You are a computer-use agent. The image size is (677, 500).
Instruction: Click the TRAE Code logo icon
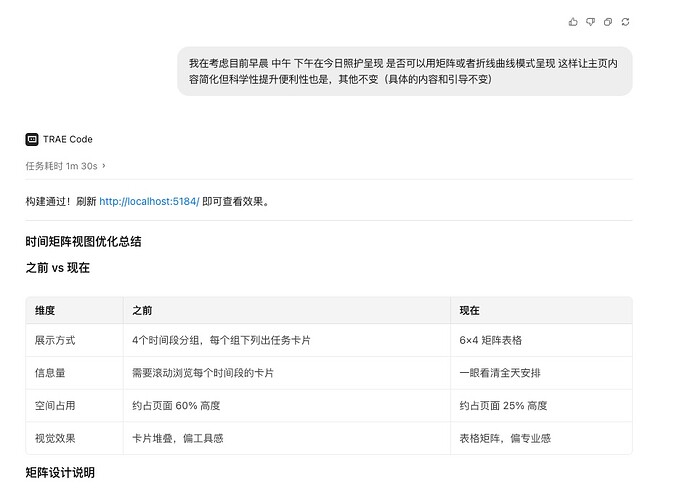pyautogui.click(x=32, y=139)
